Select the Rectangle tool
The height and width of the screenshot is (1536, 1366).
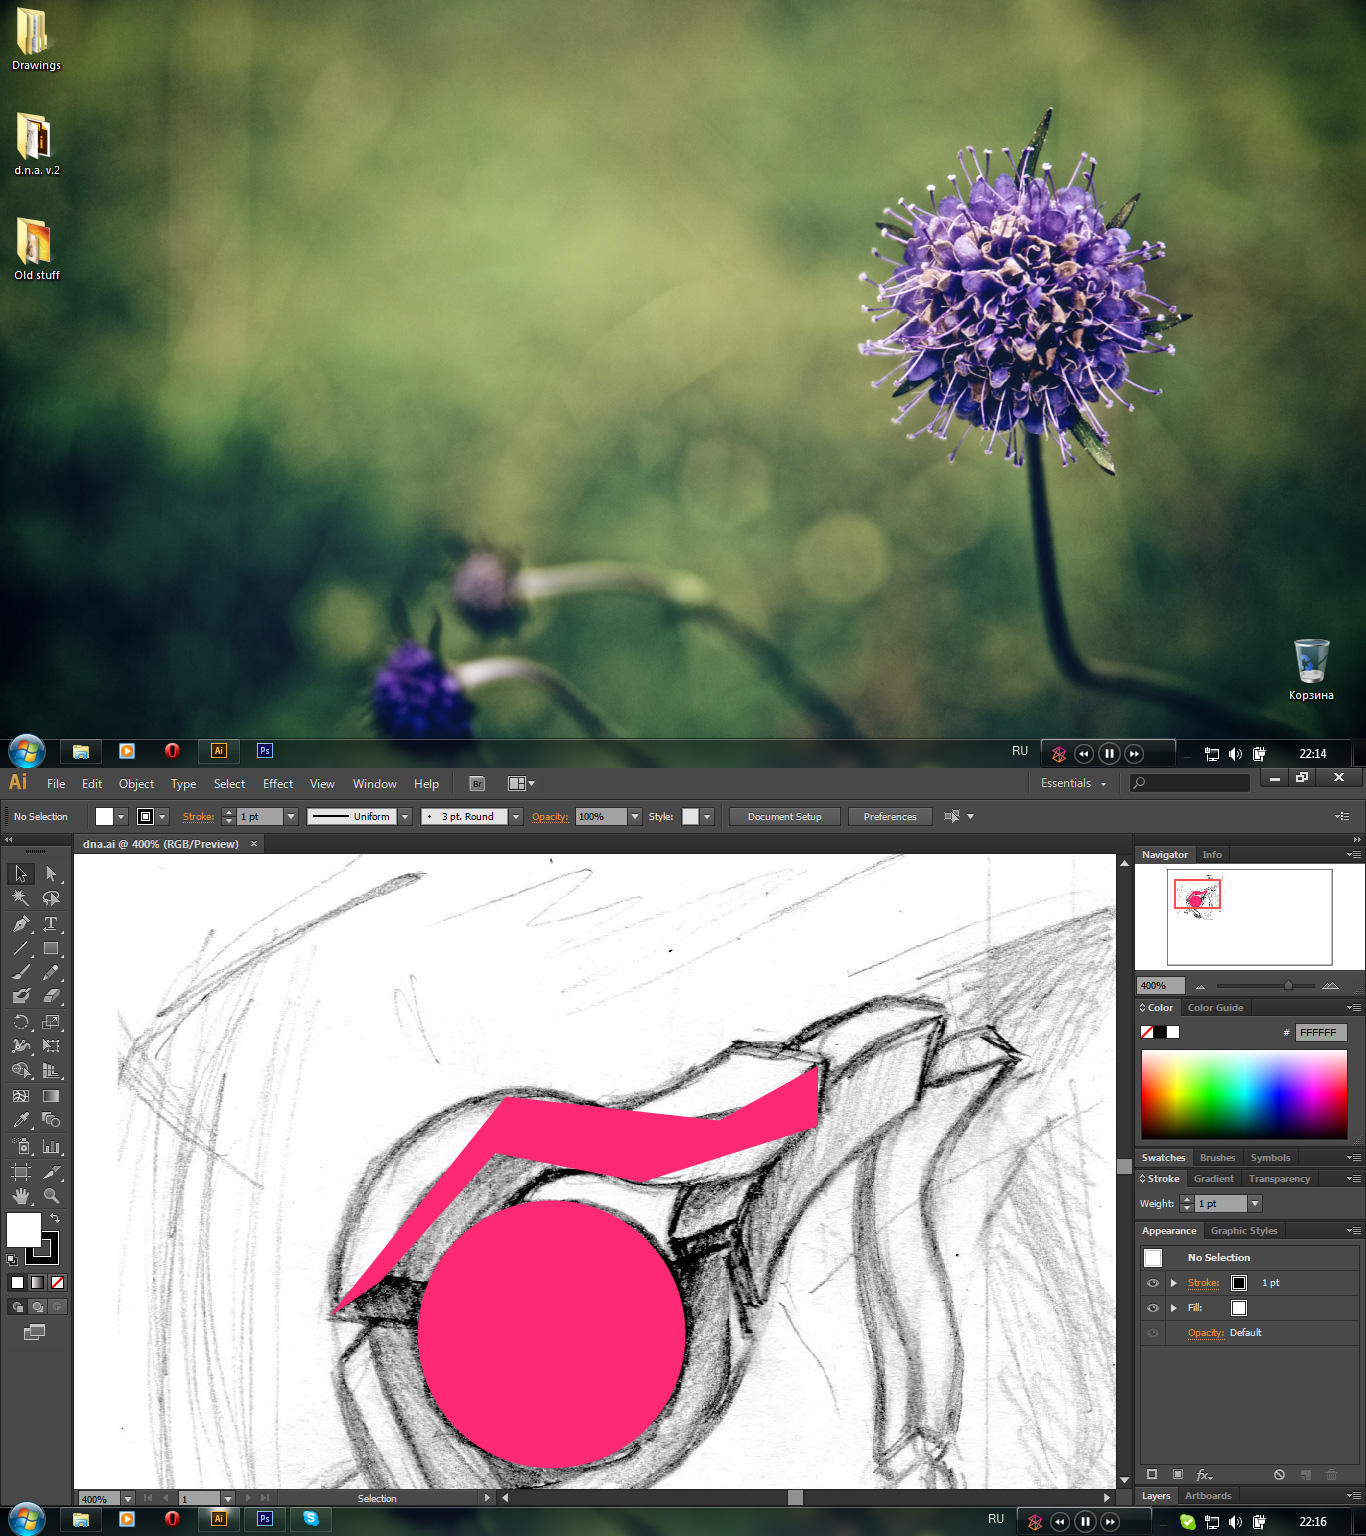tap(50, 948)
